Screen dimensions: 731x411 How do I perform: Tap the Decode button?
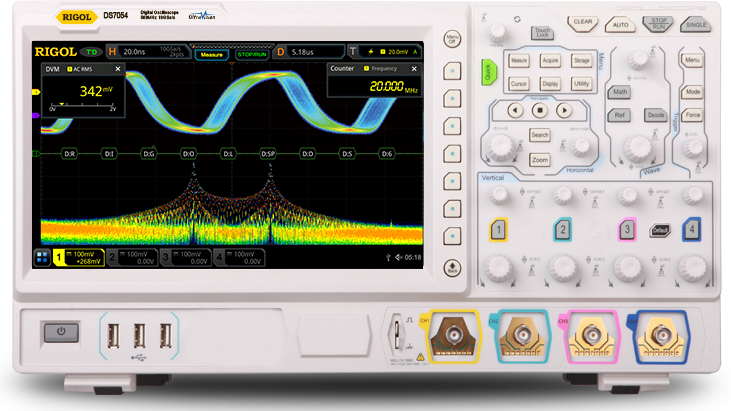(x=656, y=115)
